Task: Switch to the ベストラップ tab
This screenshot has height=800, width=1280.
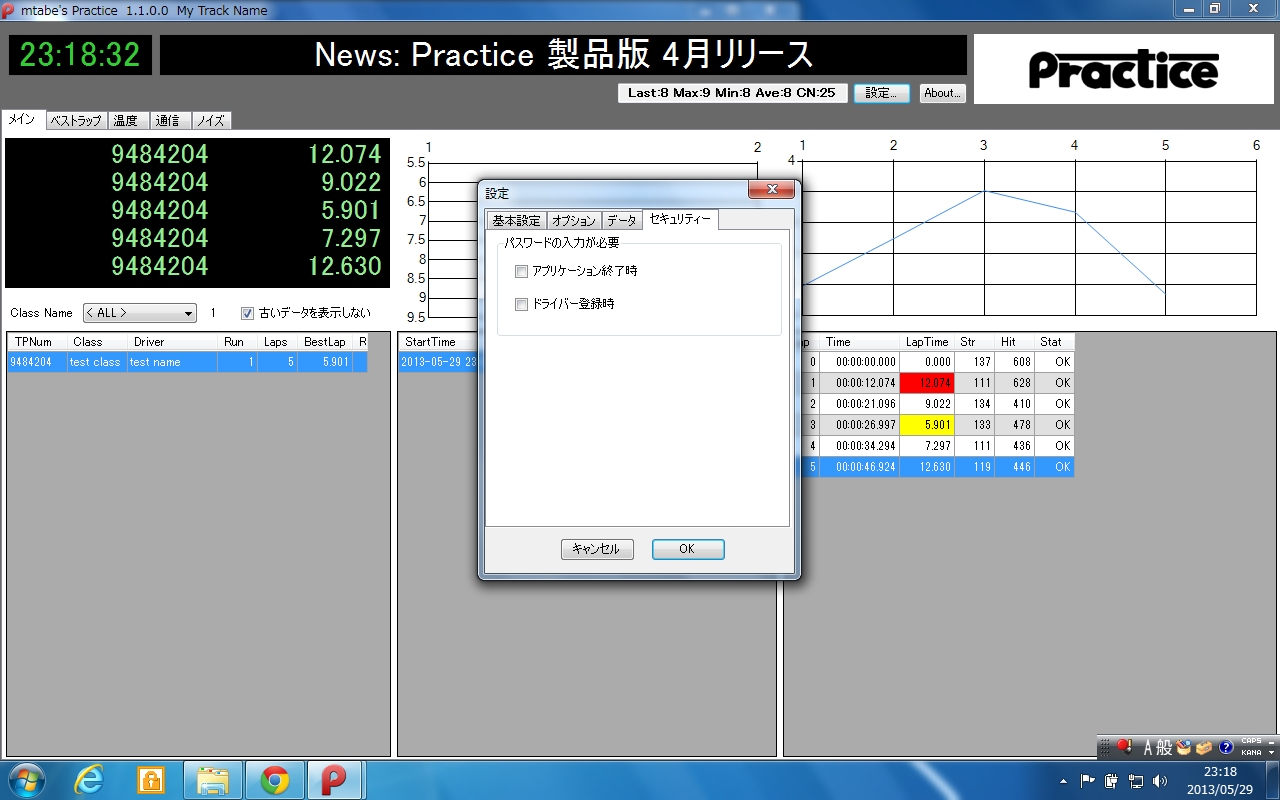Action: click(76, 119)
